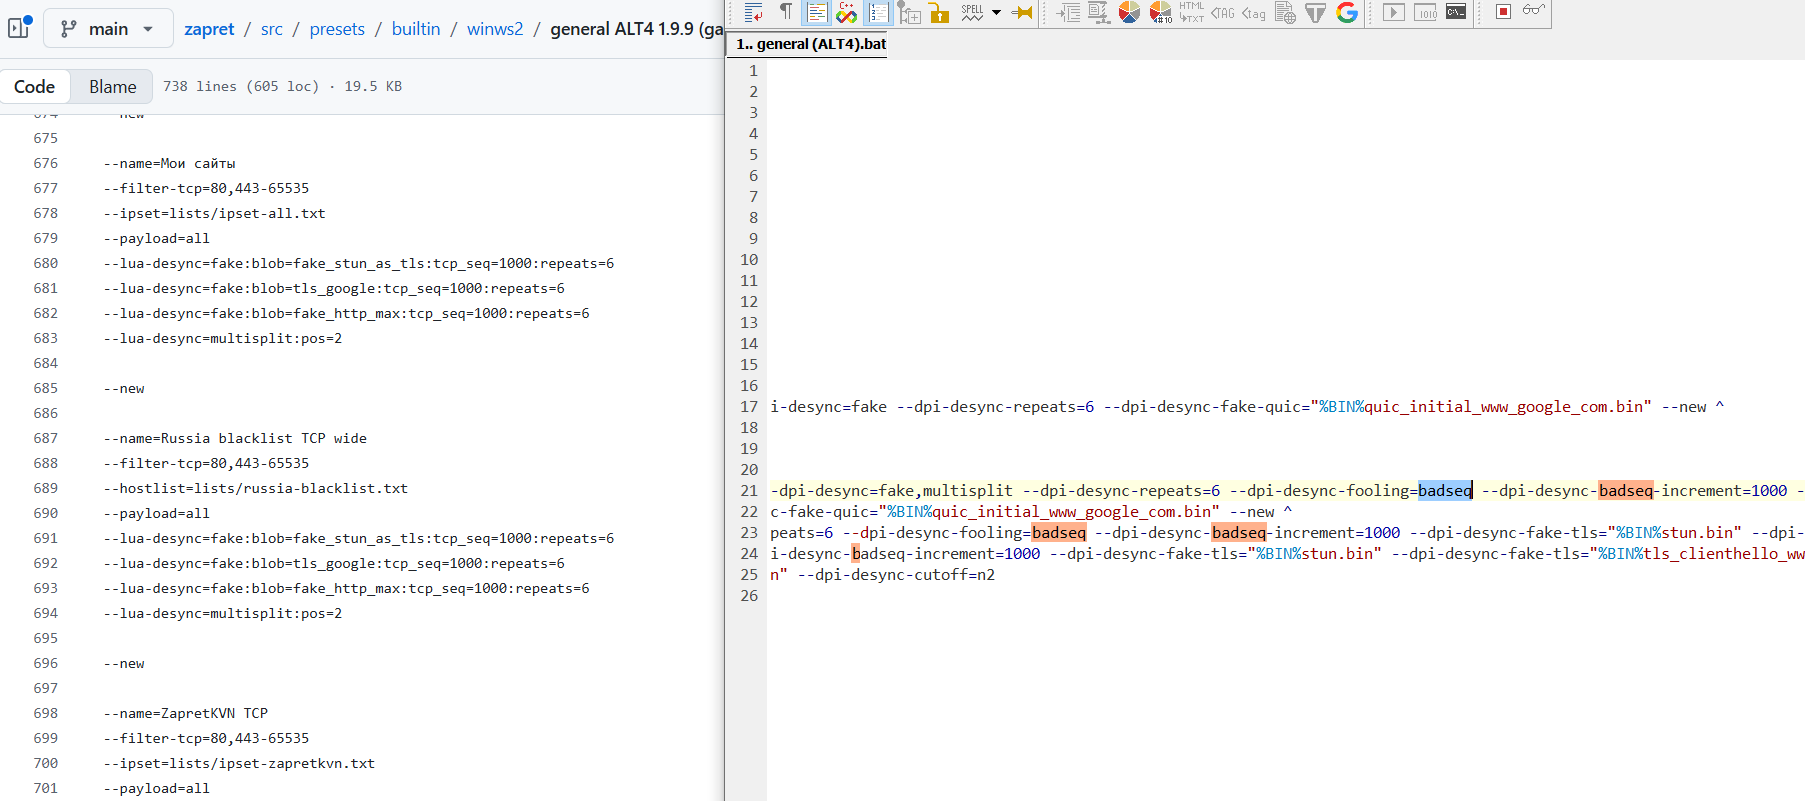Open the zapret repository breadcrumb link
1805x801 pixels.
click(x=209, y=29)
